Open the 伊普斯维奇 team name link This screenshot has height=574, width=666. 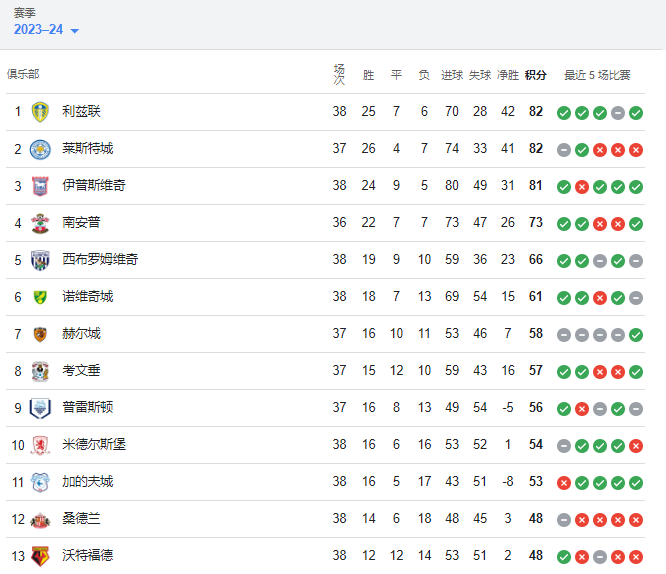click(94, 185)
